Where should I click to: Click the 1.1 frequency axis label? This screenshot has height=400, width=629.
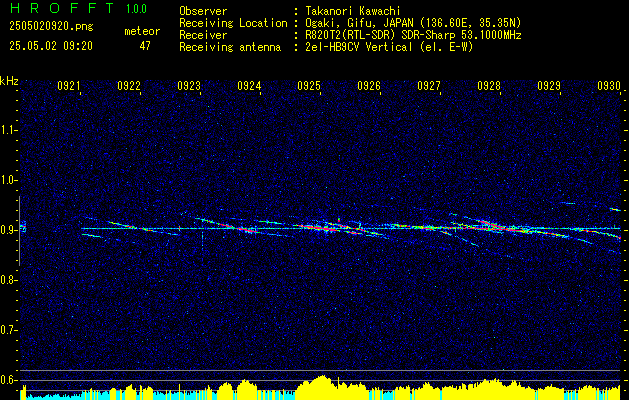click(x=9, y=130)
